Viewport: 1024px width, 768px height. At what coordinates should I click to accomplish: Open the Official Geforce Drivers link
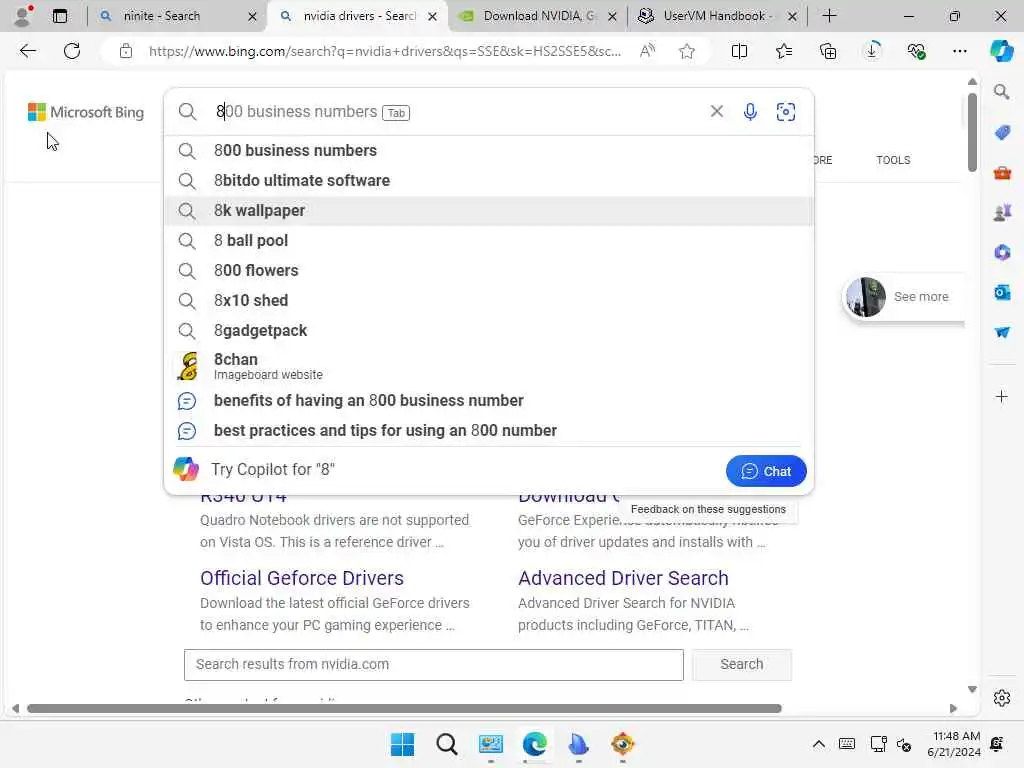point(302,578)
